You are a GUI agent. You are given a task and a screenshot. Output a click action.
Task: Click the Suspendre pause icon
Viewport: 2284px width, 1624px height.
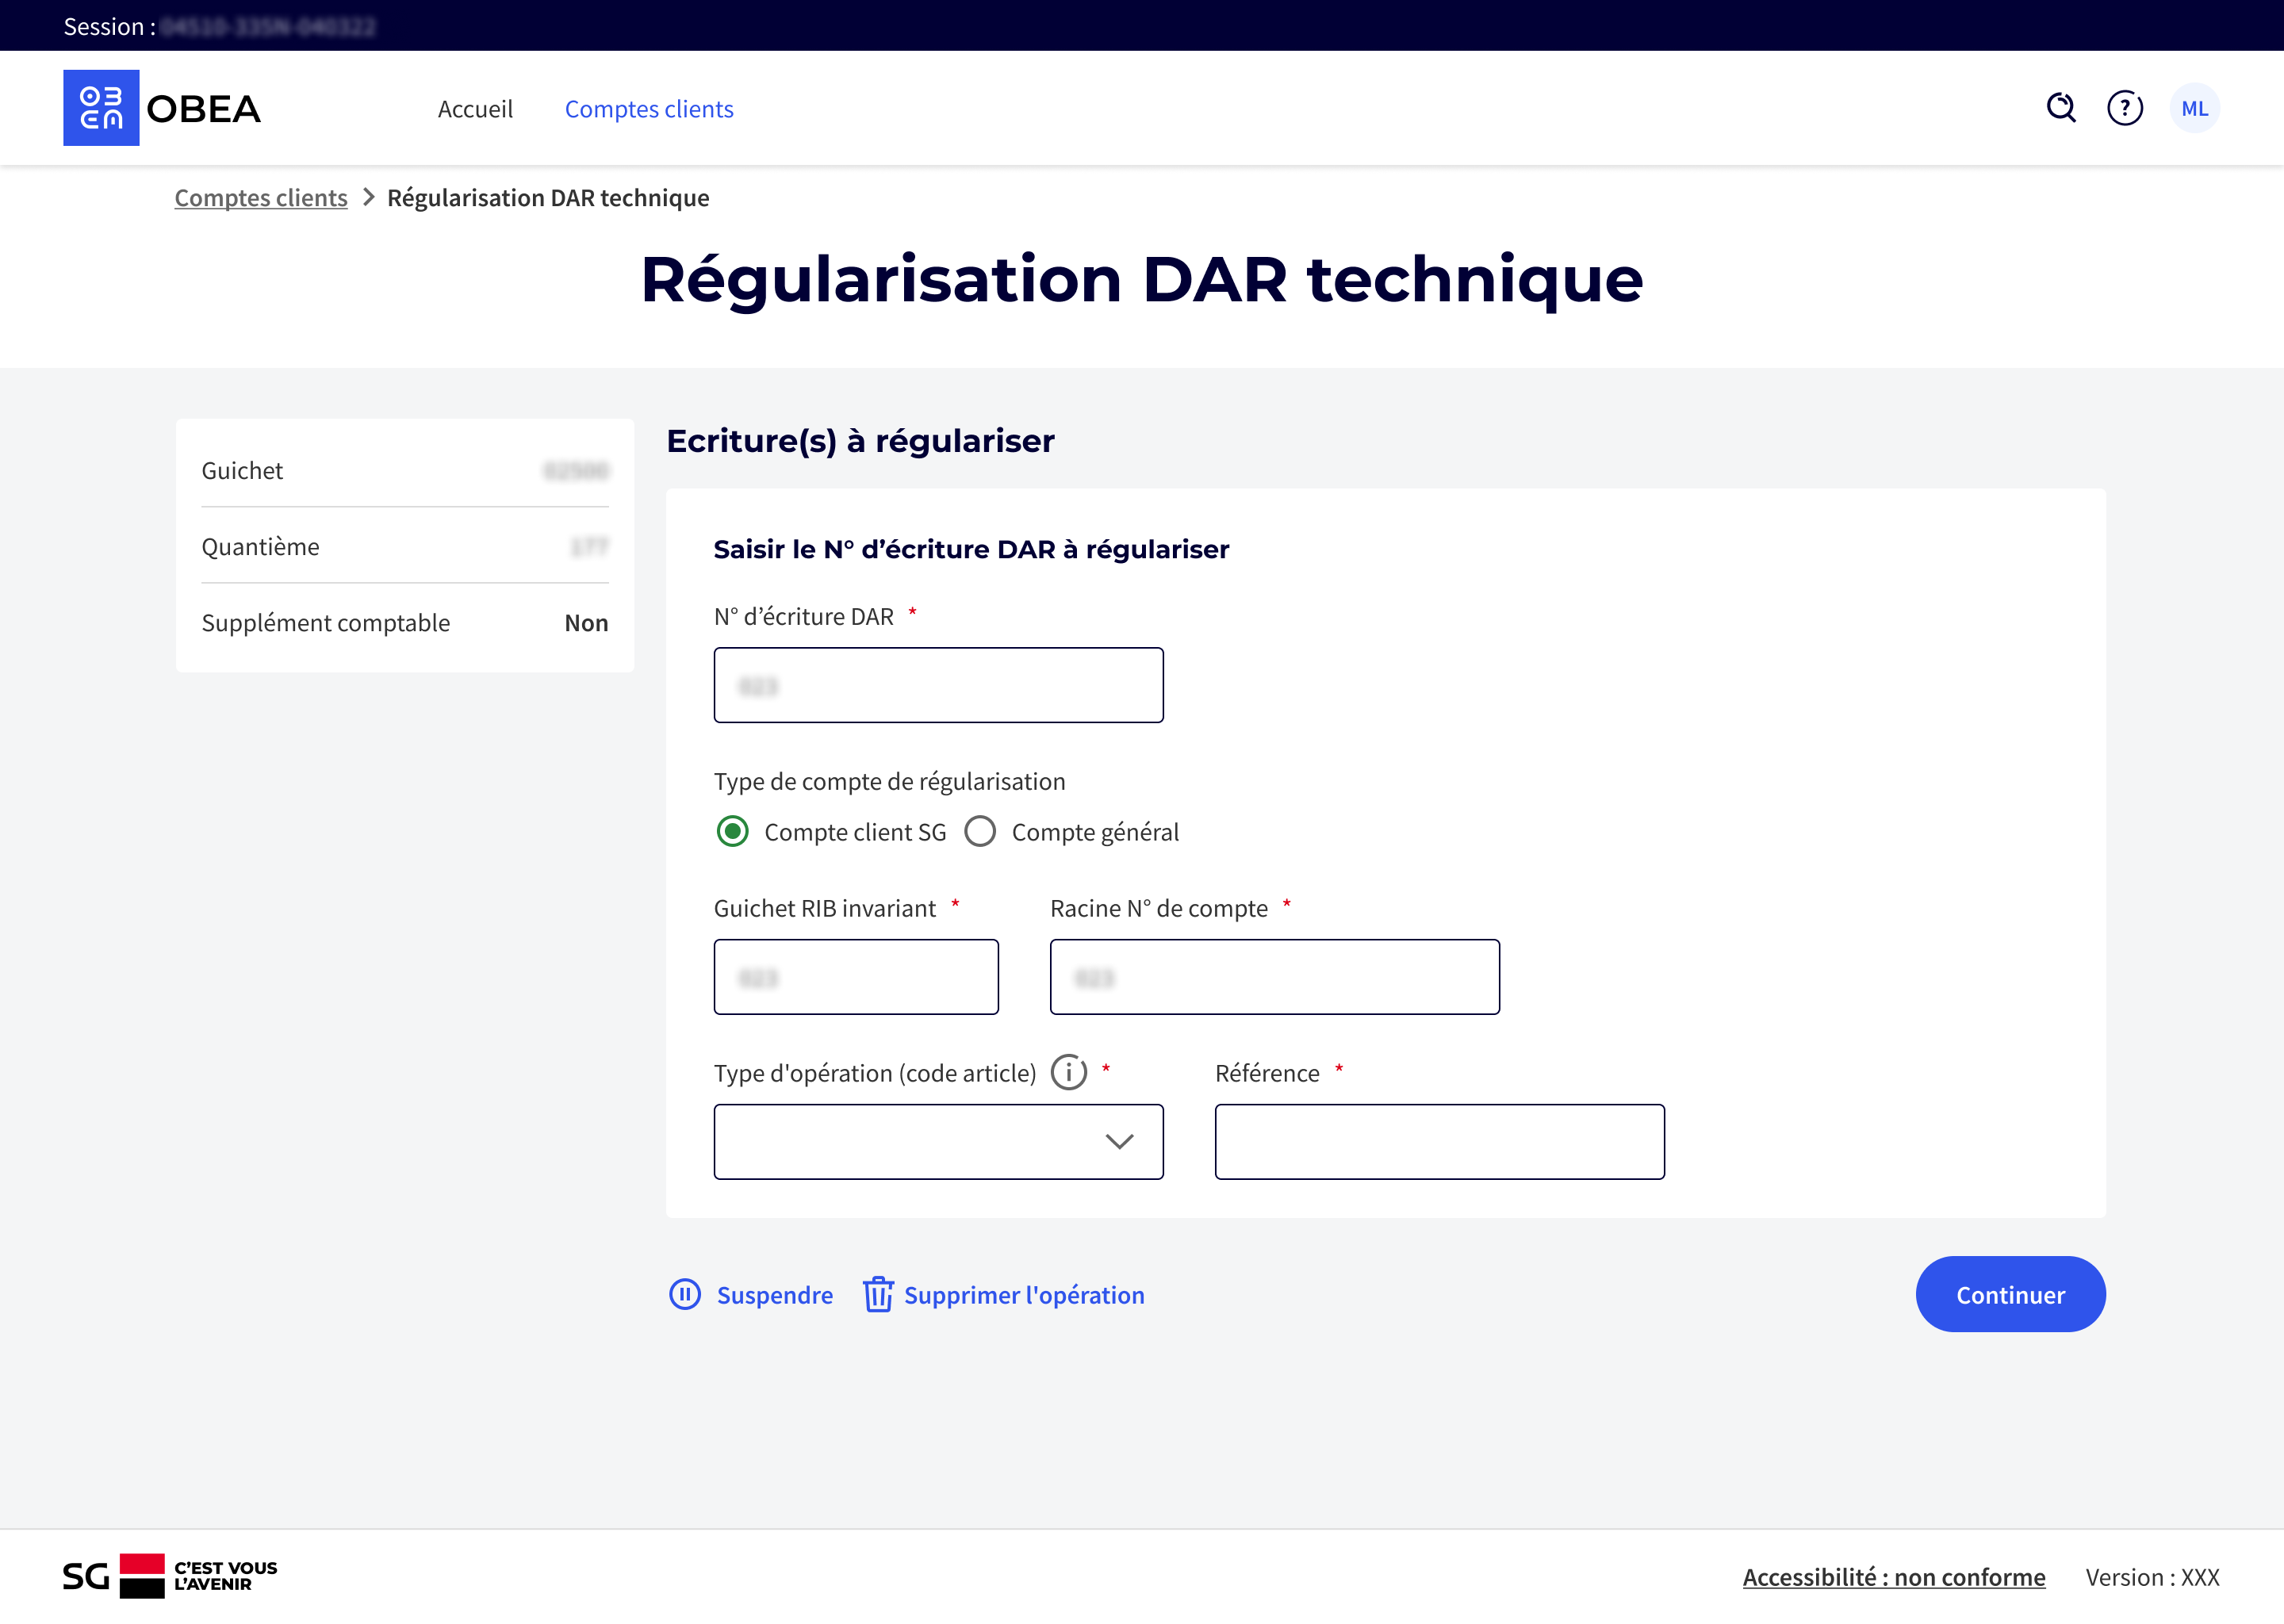click(x=685, y=1294)
